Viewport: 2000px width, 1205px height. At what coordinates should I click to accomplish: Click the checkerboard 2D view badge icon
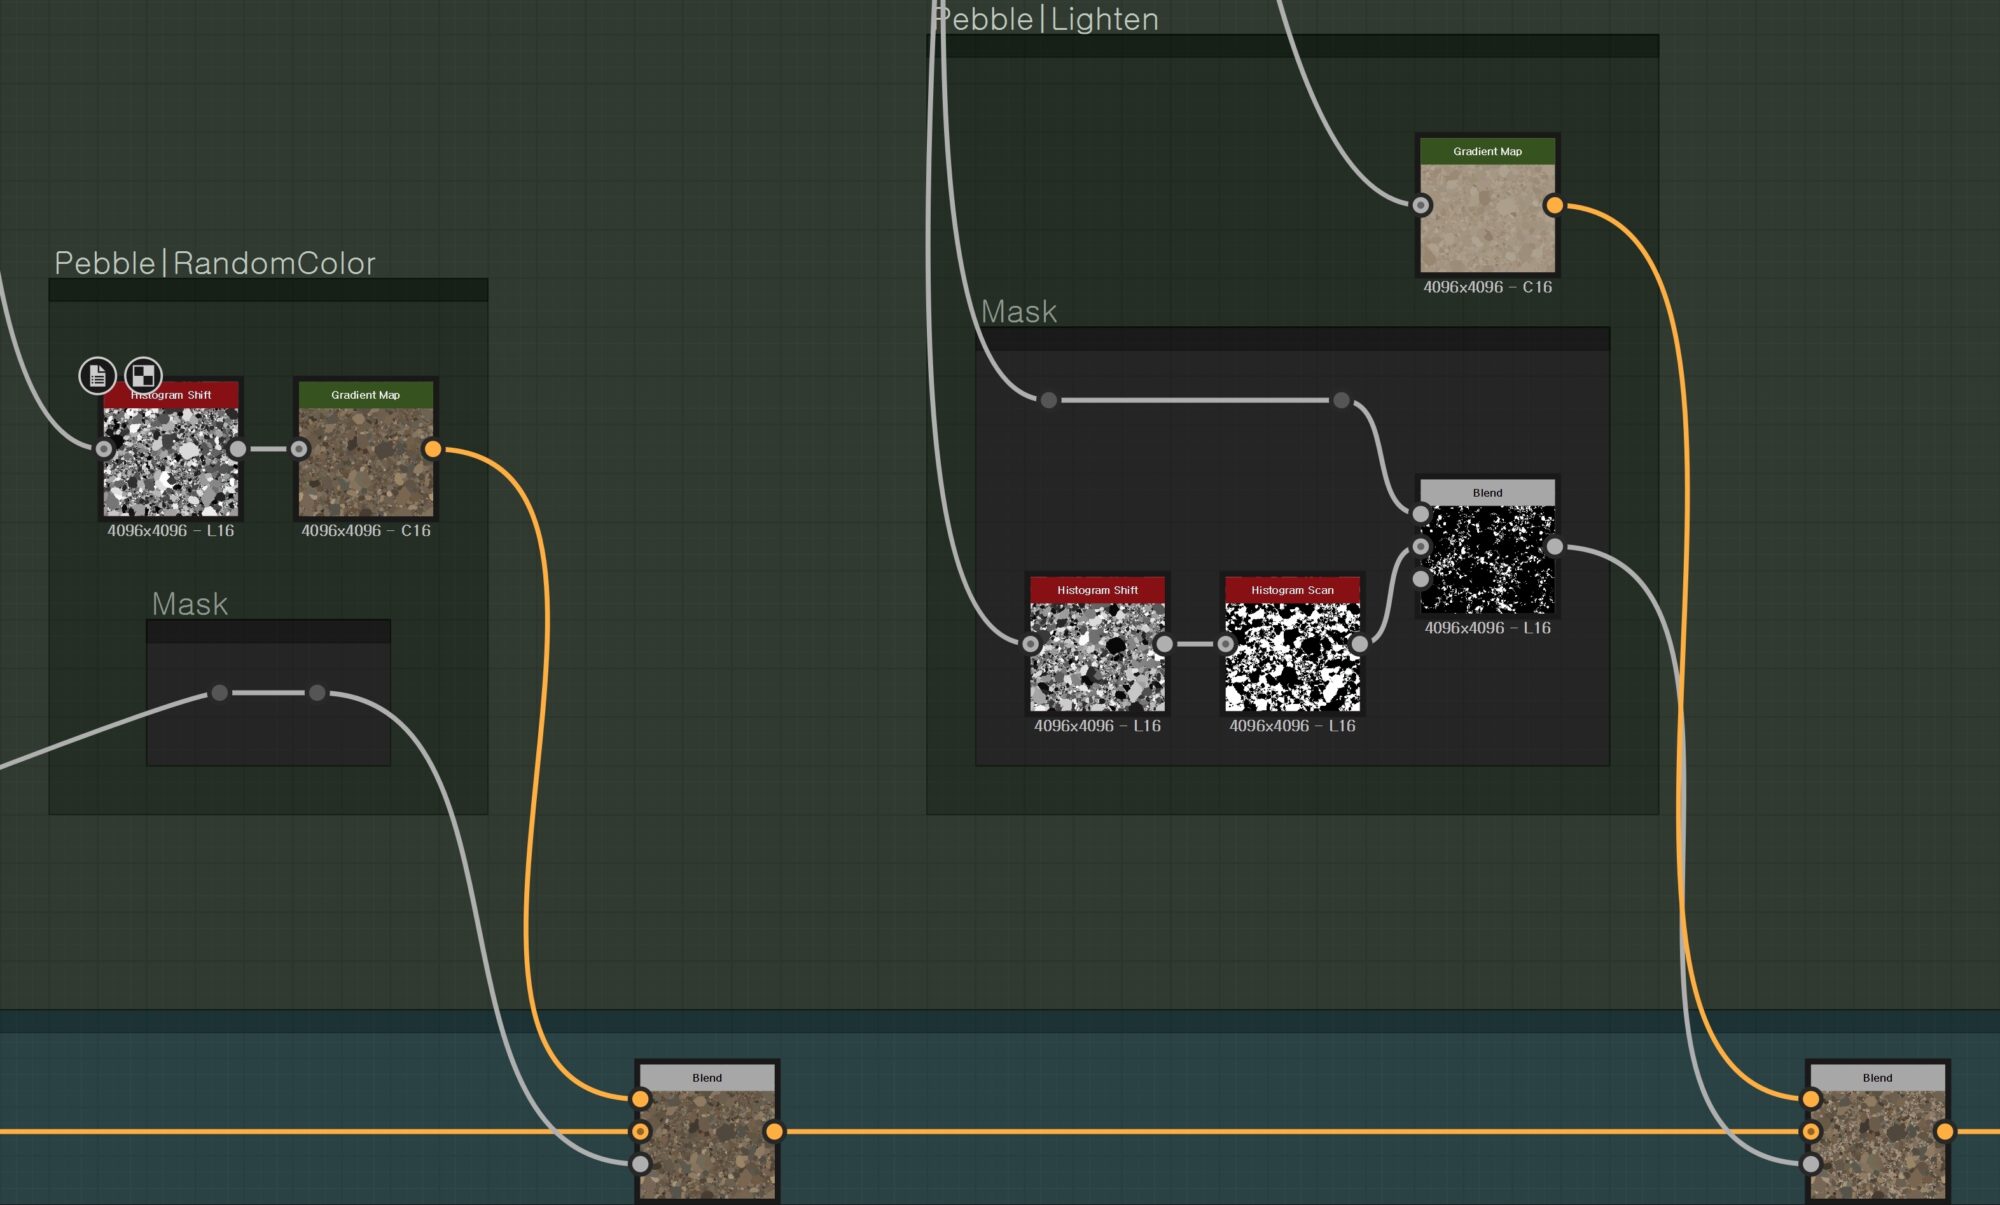click(x=143, y=375)
